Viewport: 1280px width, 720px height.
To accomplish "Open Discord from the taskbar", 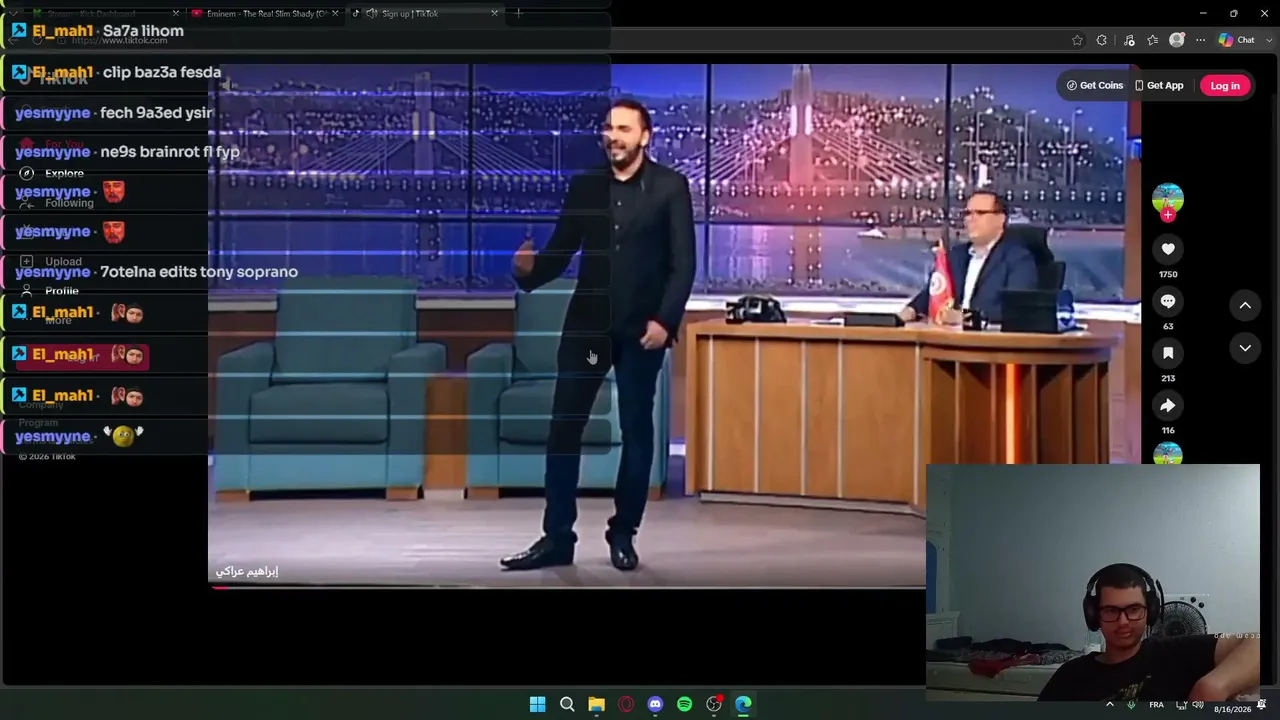I will (655, 704).
